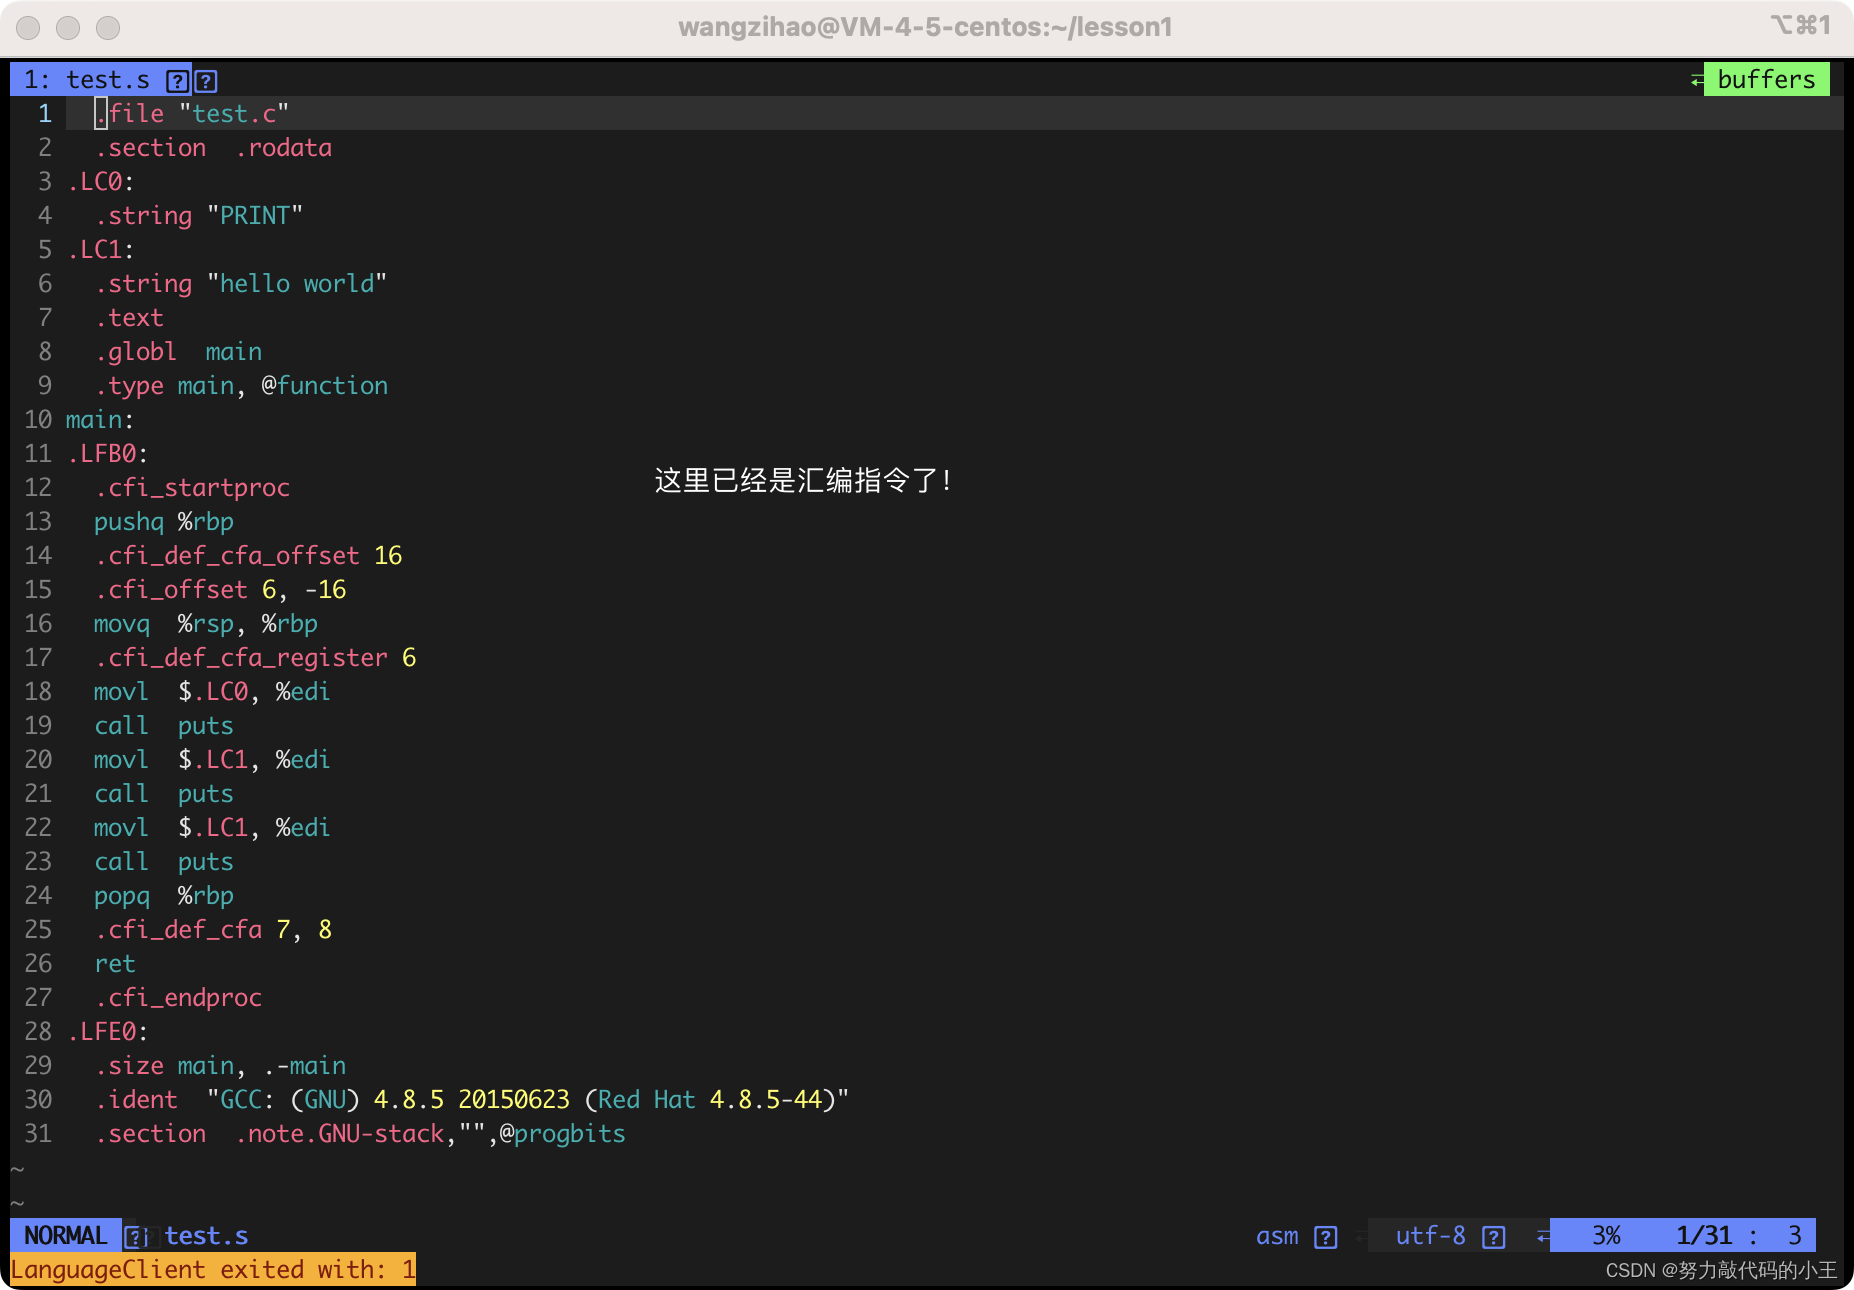Click the ? icon beside the asm filetype
The image size is (1854, 1290).
pos(1326,1237)
